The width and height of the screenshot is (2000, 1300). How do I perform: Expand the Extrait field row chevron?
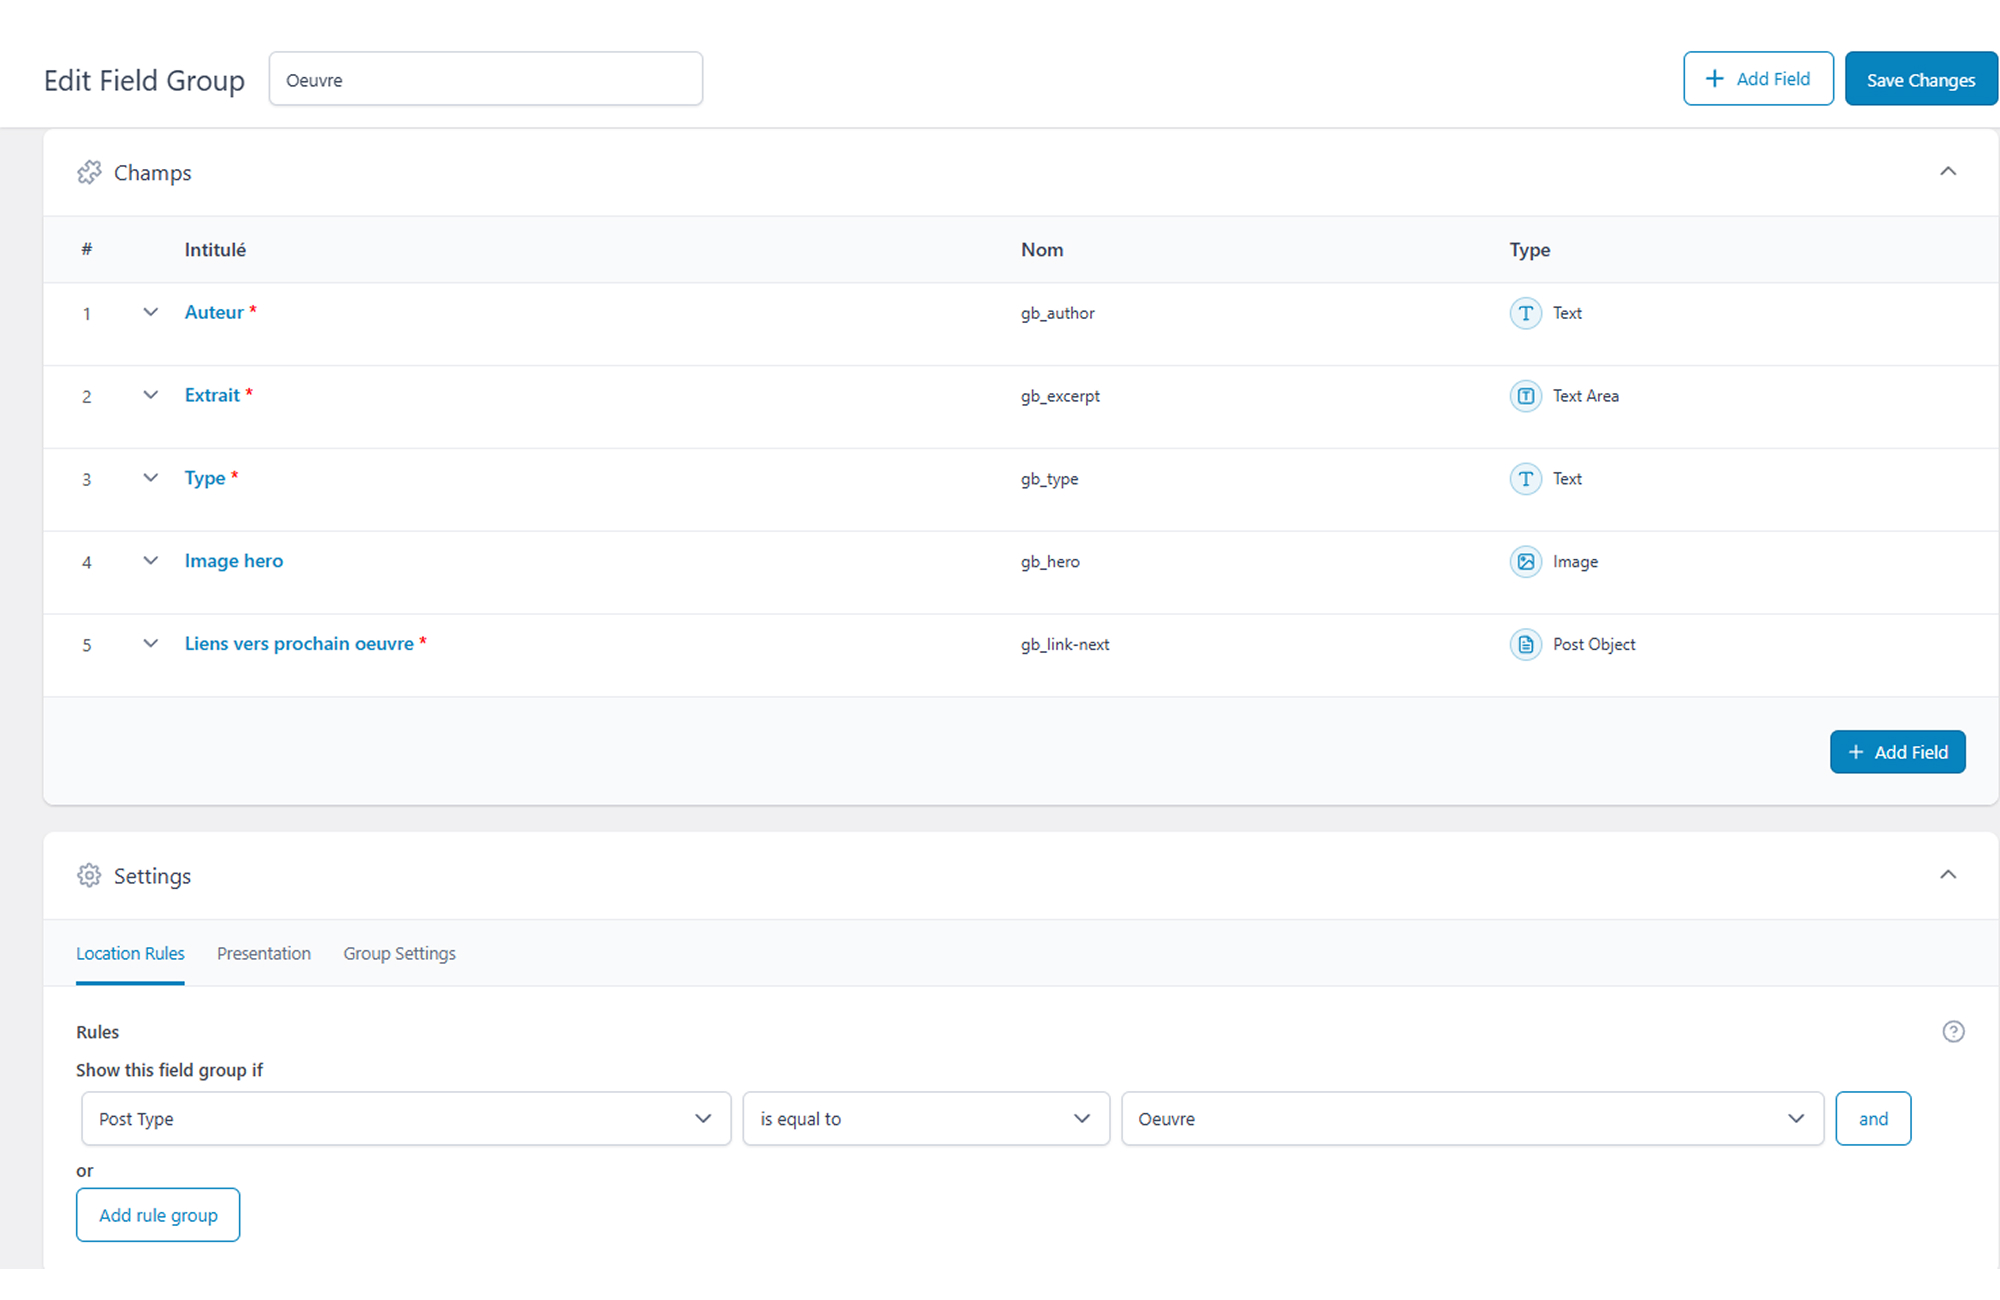(150, 395)
